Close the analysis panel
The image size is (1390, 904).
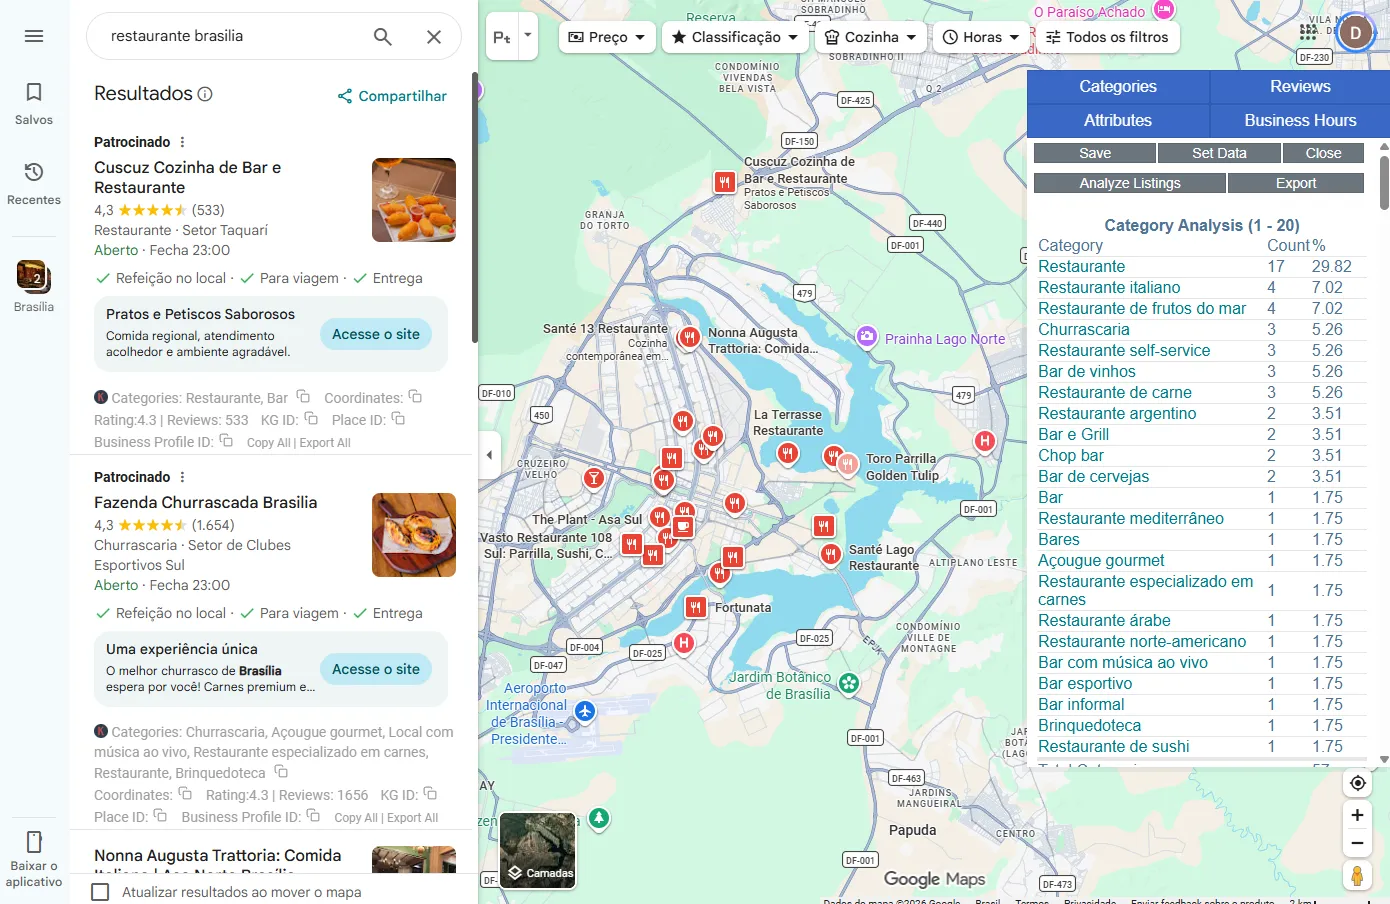click(1323, 153)
